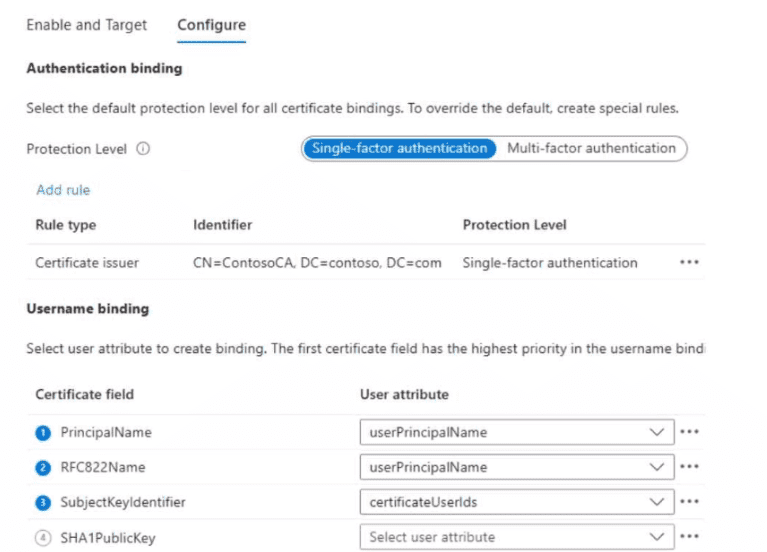Image resolution: width=767 pixels, height=552 pixels.
Task: Open SHA1PublicKey Select user attribute dropdown
Action: pyautogui.click(x=517, y=537)
